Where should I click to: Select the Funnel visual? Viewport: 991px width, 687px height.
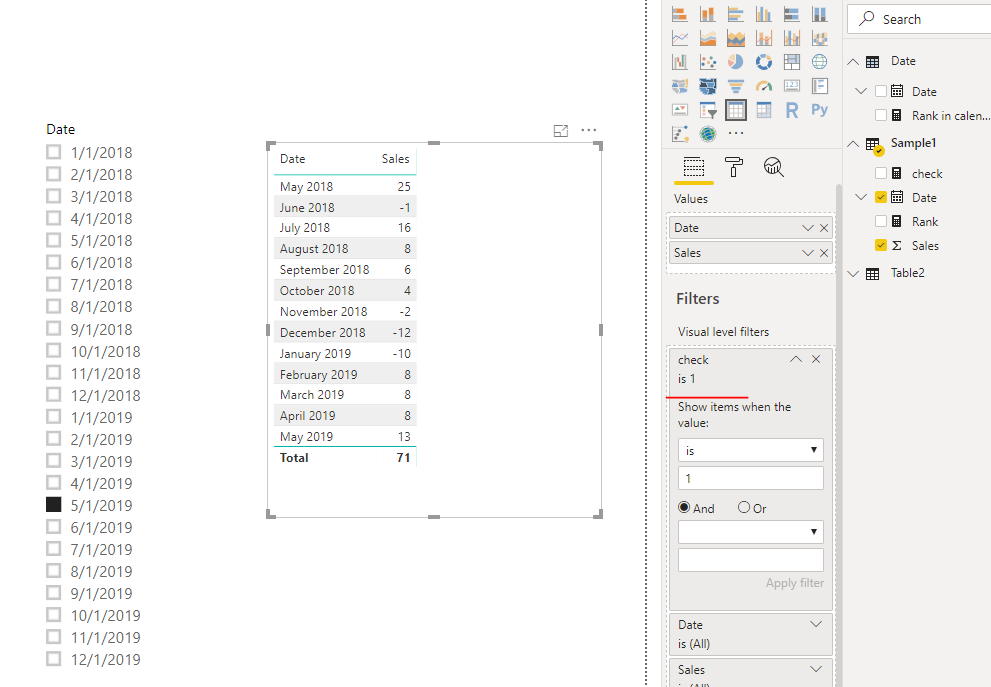(x=736, y=86)
